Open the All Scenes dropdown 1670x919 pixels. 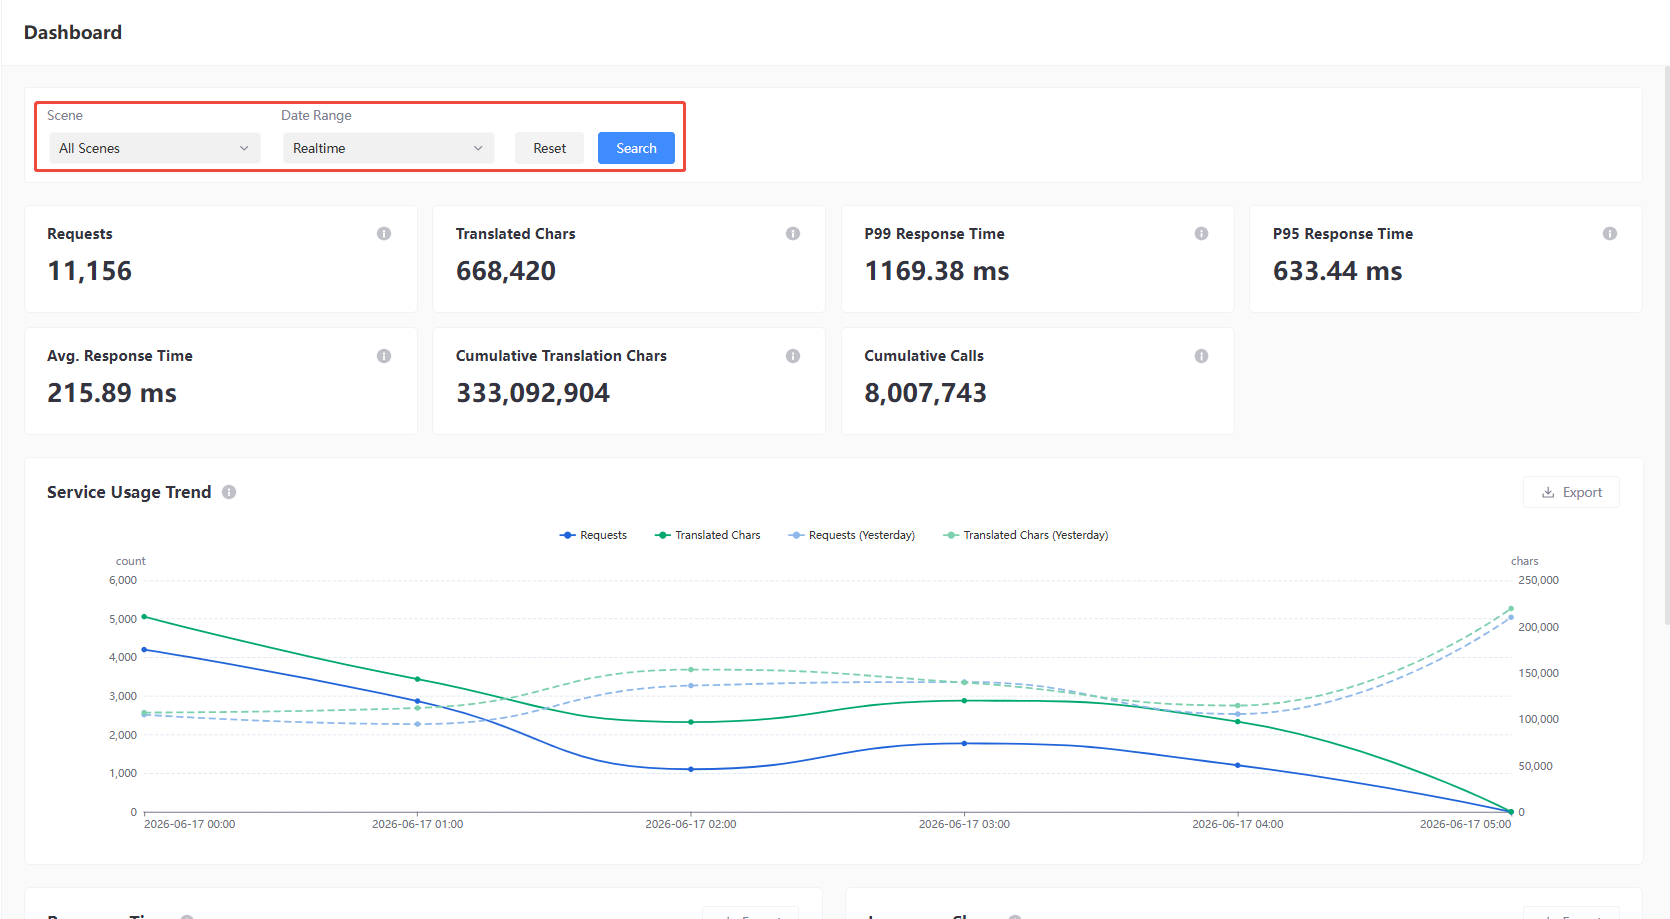[155, 148]
